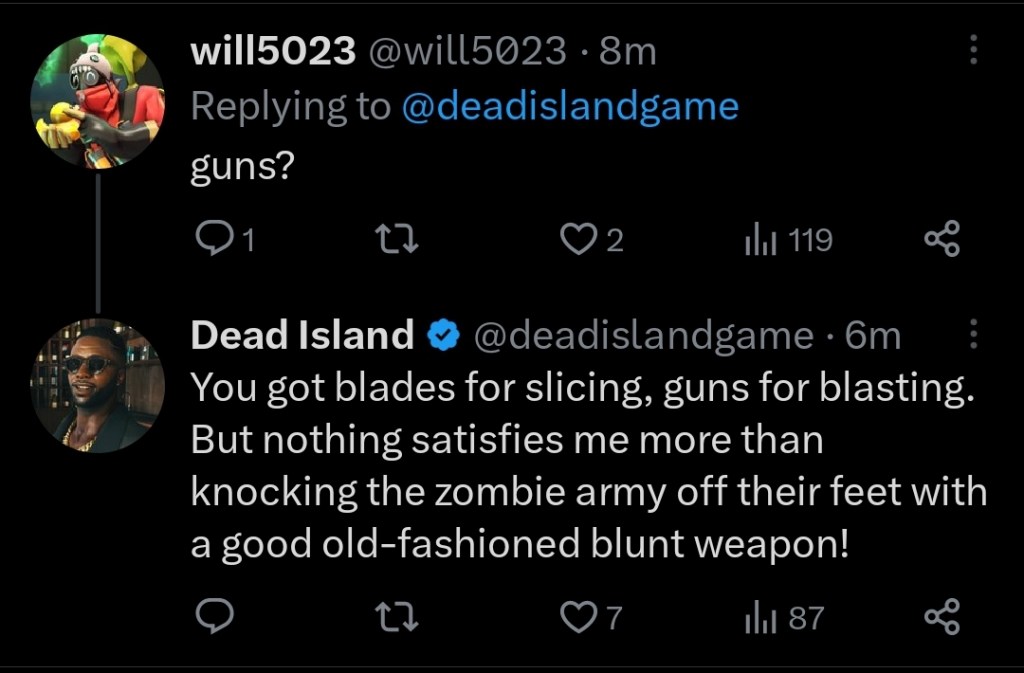This screenshot has width=1024, height=673.
Task: Open the @deadislandgame mention link
Action: (x=569, y=107)
